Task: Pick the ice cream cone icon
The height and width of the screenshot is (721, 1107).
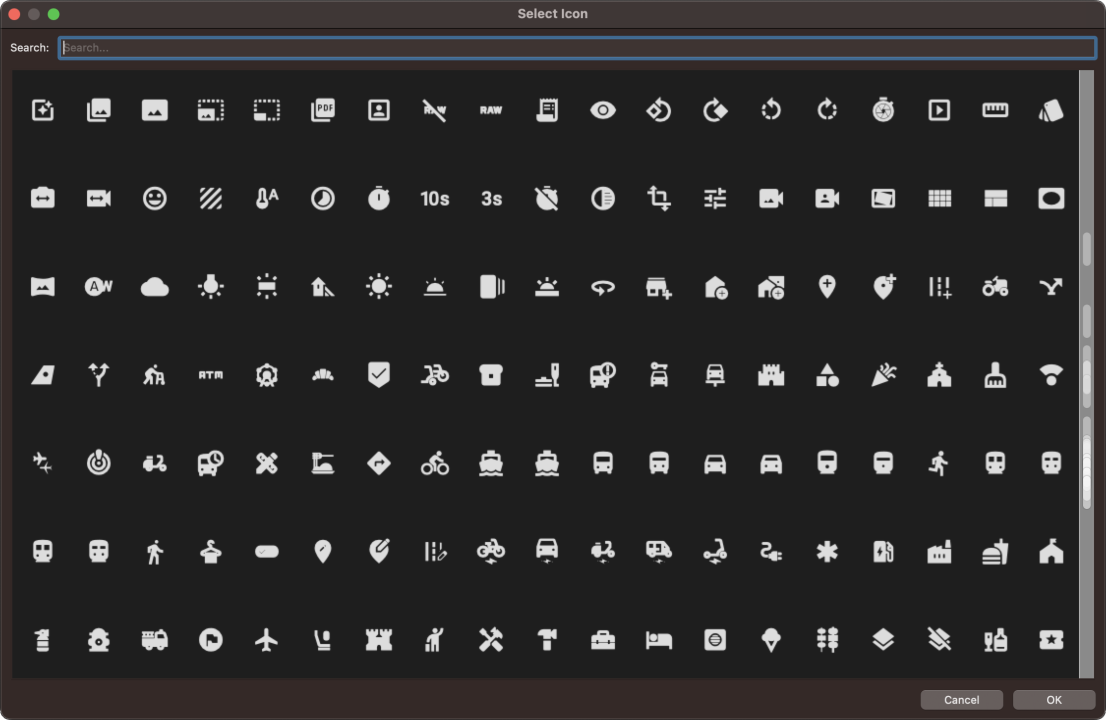Action: [771, 640]
